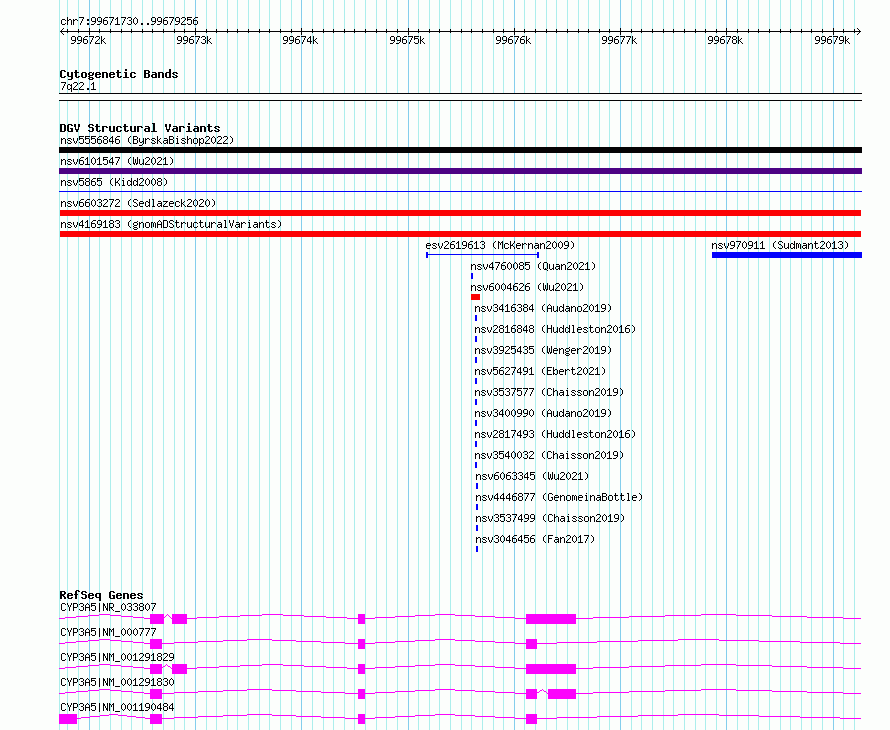Viewport: 890px width, 730px height.
Task: Open nsv3416384 (Audano2019) variant
Action: pyautogui.click(x=543, y=308)
